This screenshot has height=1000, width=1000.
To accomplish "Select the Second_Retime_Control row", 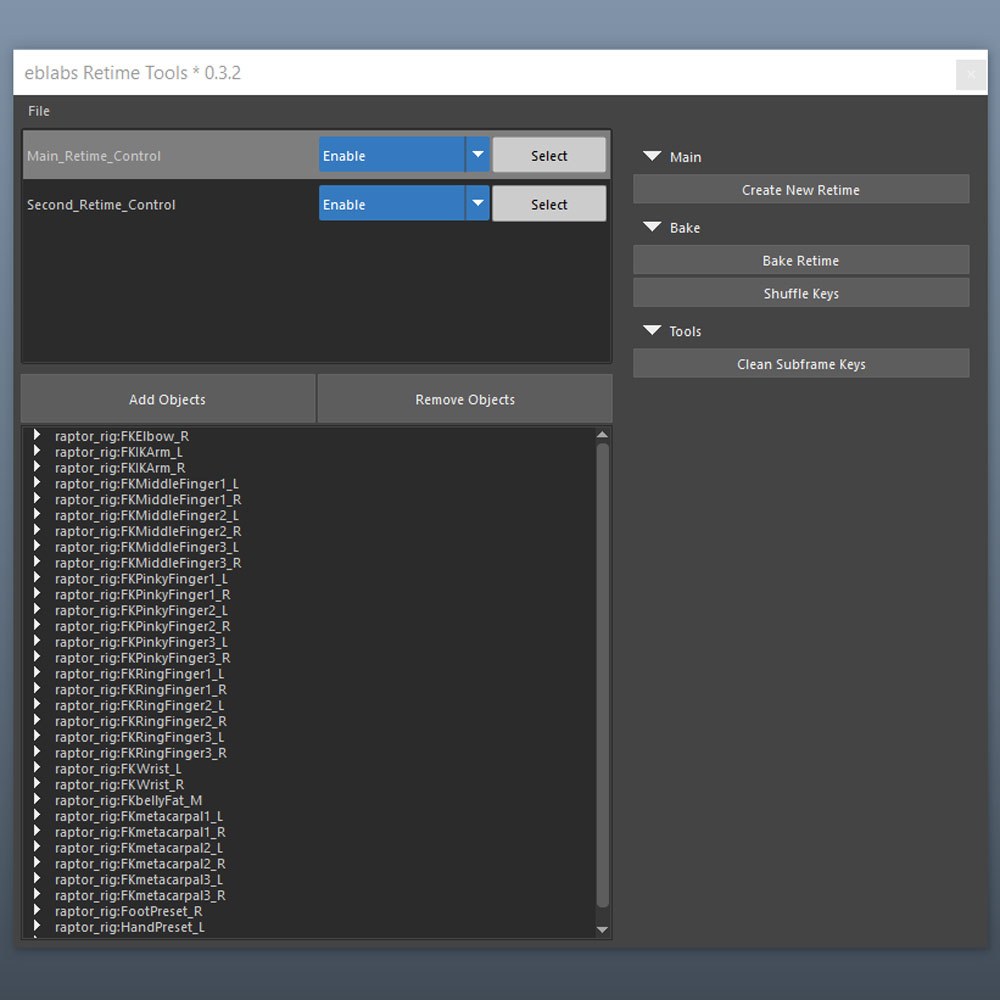I will pyautogui.click(x=316, y=203).
